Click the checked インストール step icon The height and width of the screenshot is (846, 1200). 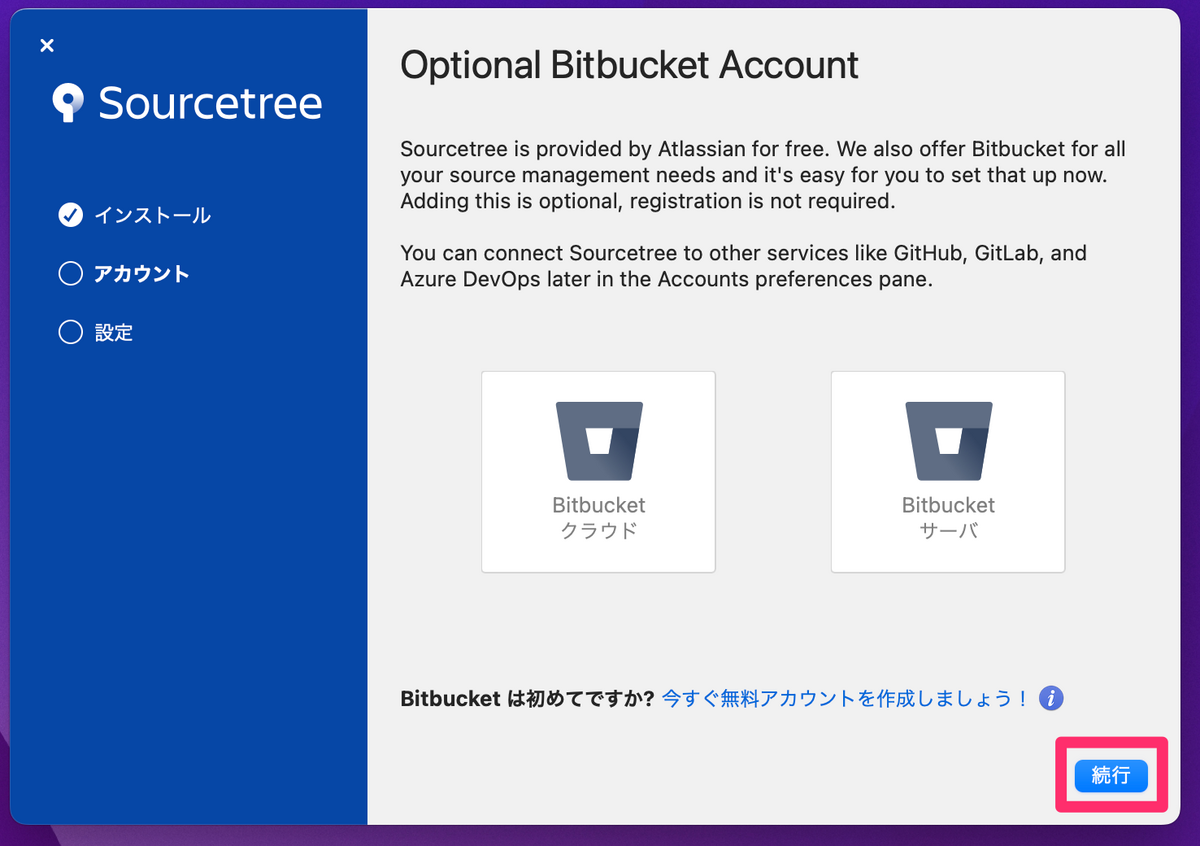coord(70,215)
